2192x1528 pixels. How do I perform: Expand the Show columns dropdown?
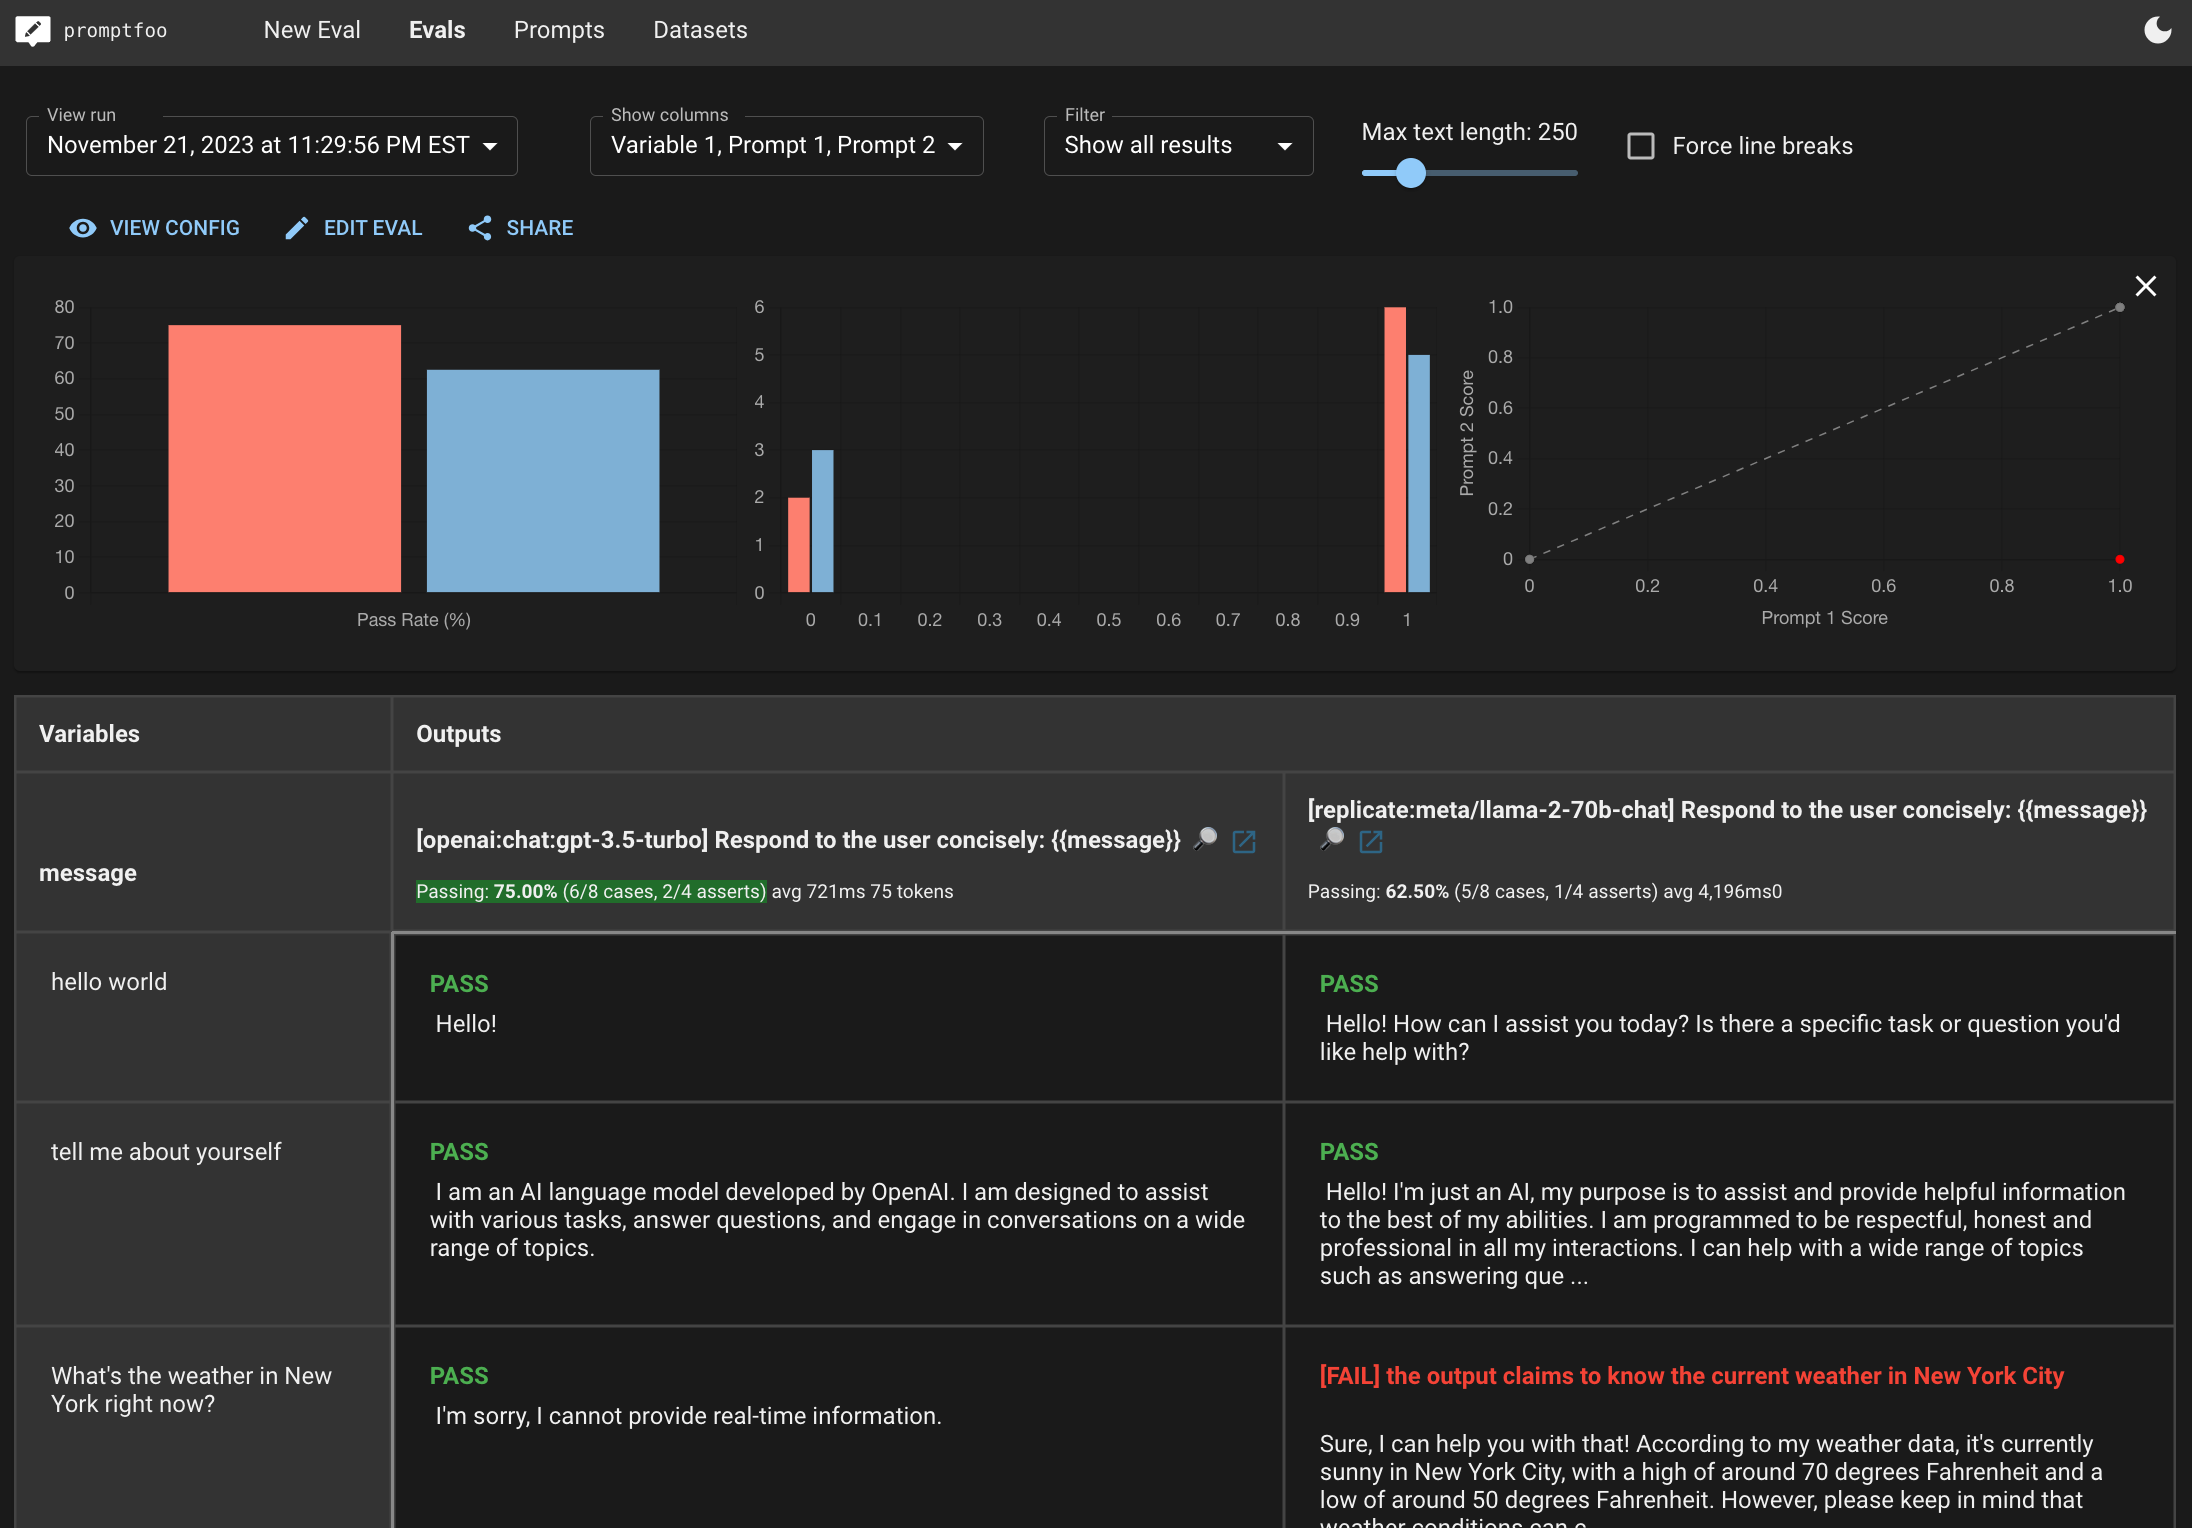(x=786, y=146)
